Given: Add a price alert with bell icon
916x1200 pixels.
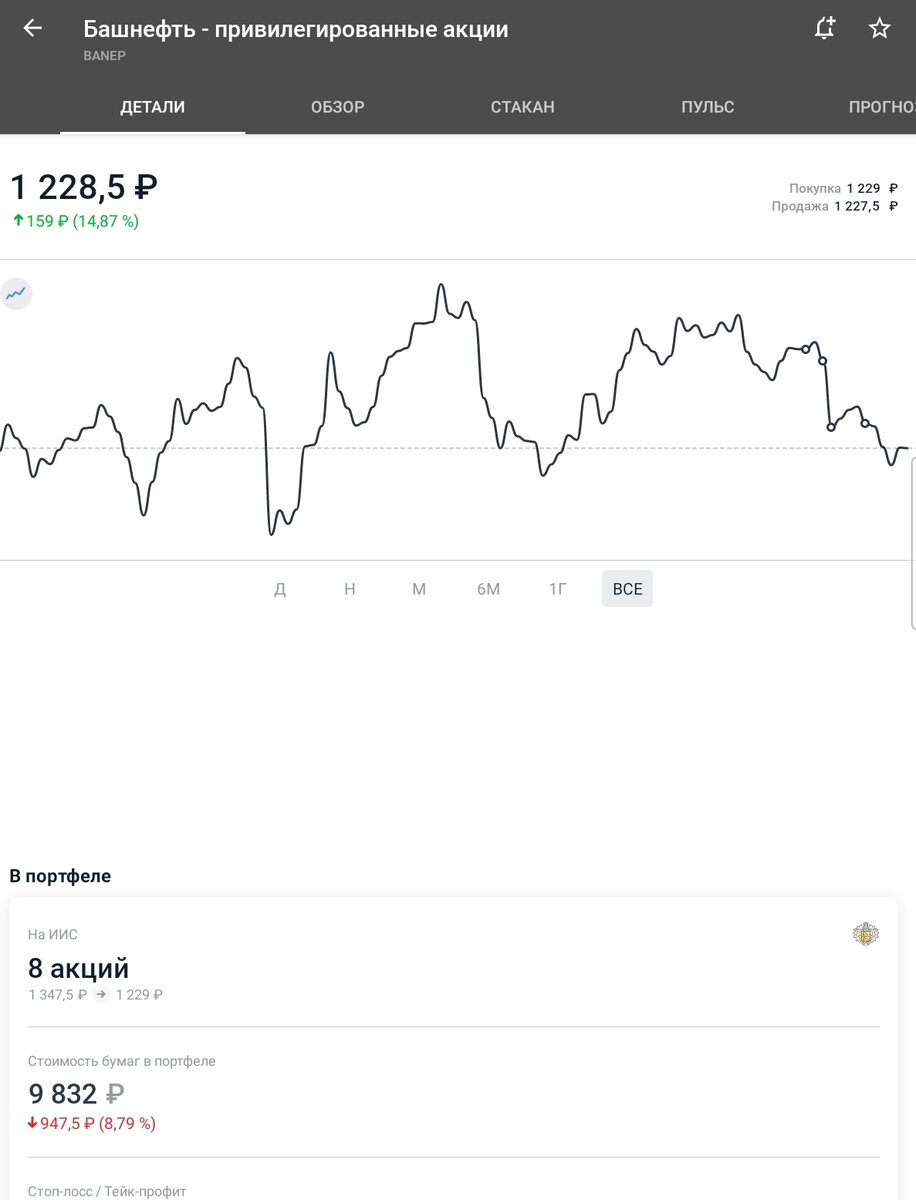Looking at the screenshot, I should 824,28.
